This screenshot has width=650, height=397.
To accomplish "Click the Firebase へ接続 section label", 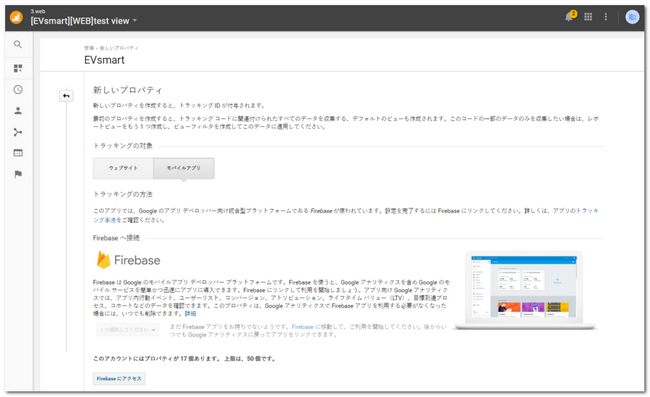I will pyautogui.click(x=116, y=238).
